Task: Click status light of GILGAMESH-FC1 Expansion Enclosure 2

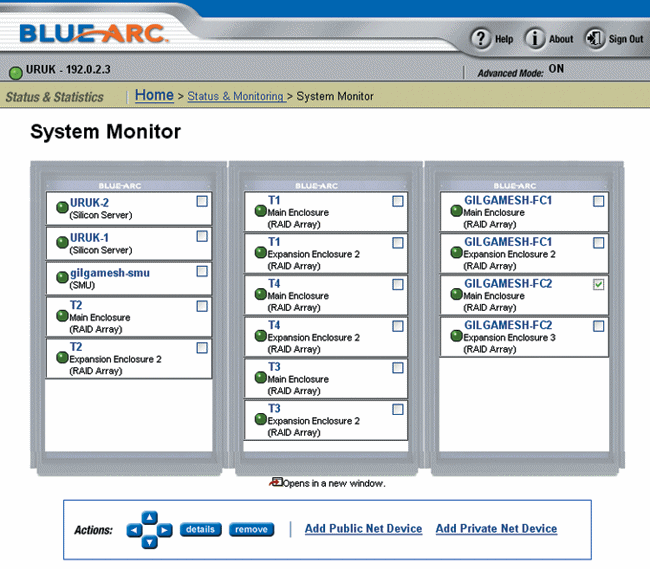Action: pos(456,252)
